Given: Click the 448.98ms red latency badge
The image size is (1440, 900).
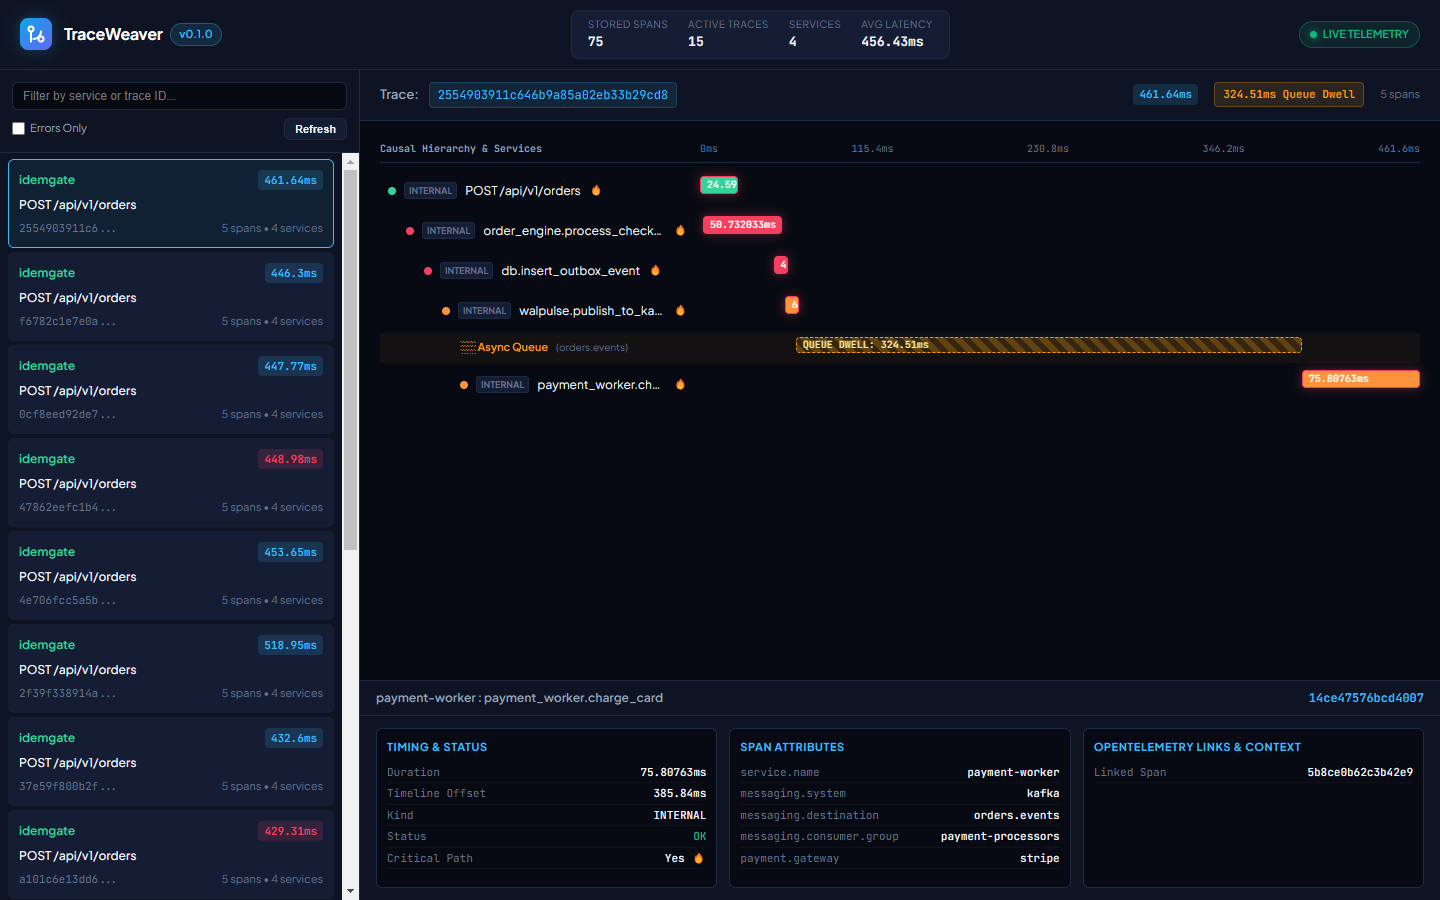Looking at the screenshot, I should point(291,459).
